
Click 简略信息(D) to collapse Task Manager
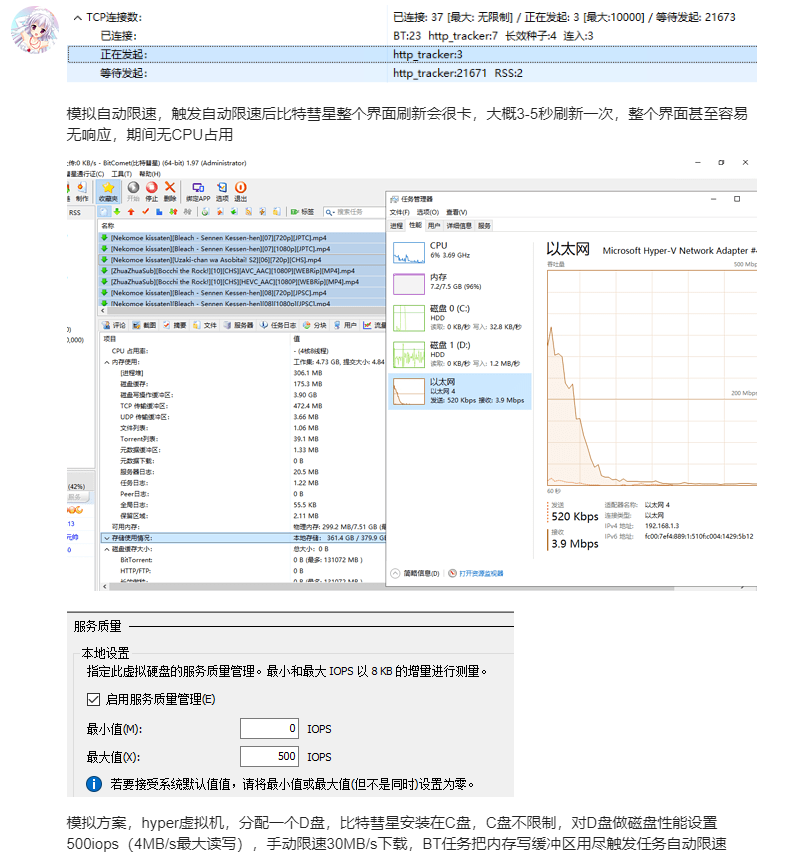(x=415, y=573)
